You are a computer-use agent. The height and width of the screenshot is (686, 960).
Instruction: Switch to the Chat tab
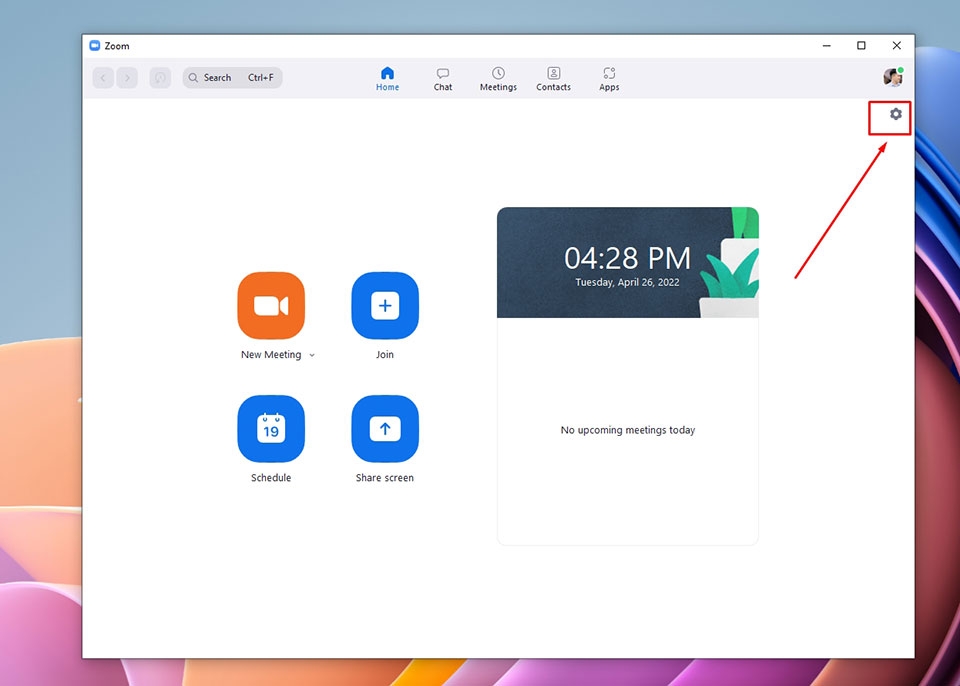pos(443,79)
